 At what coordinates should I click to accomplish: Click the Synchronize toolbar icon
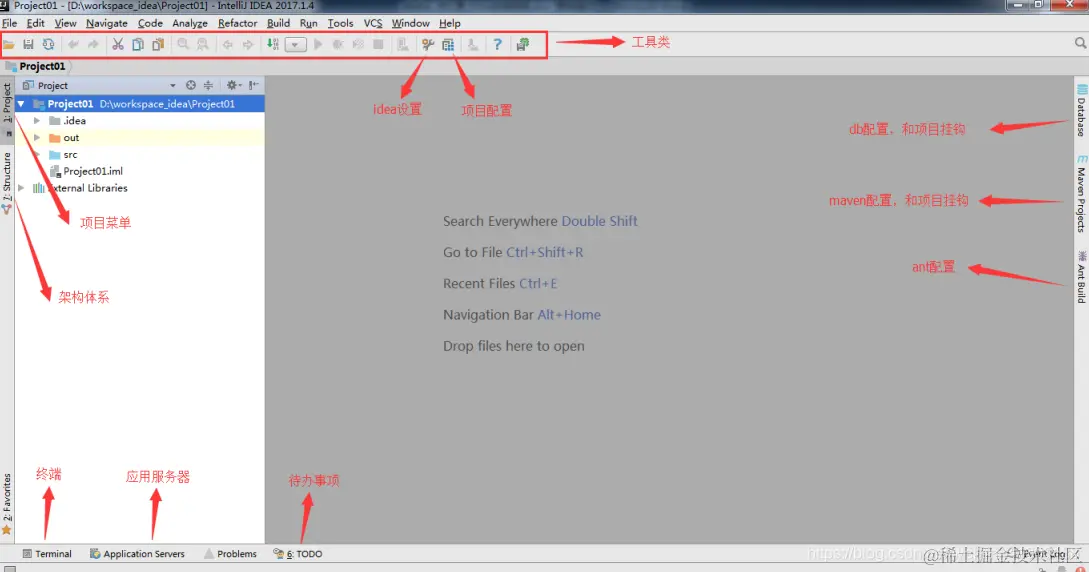48,44
